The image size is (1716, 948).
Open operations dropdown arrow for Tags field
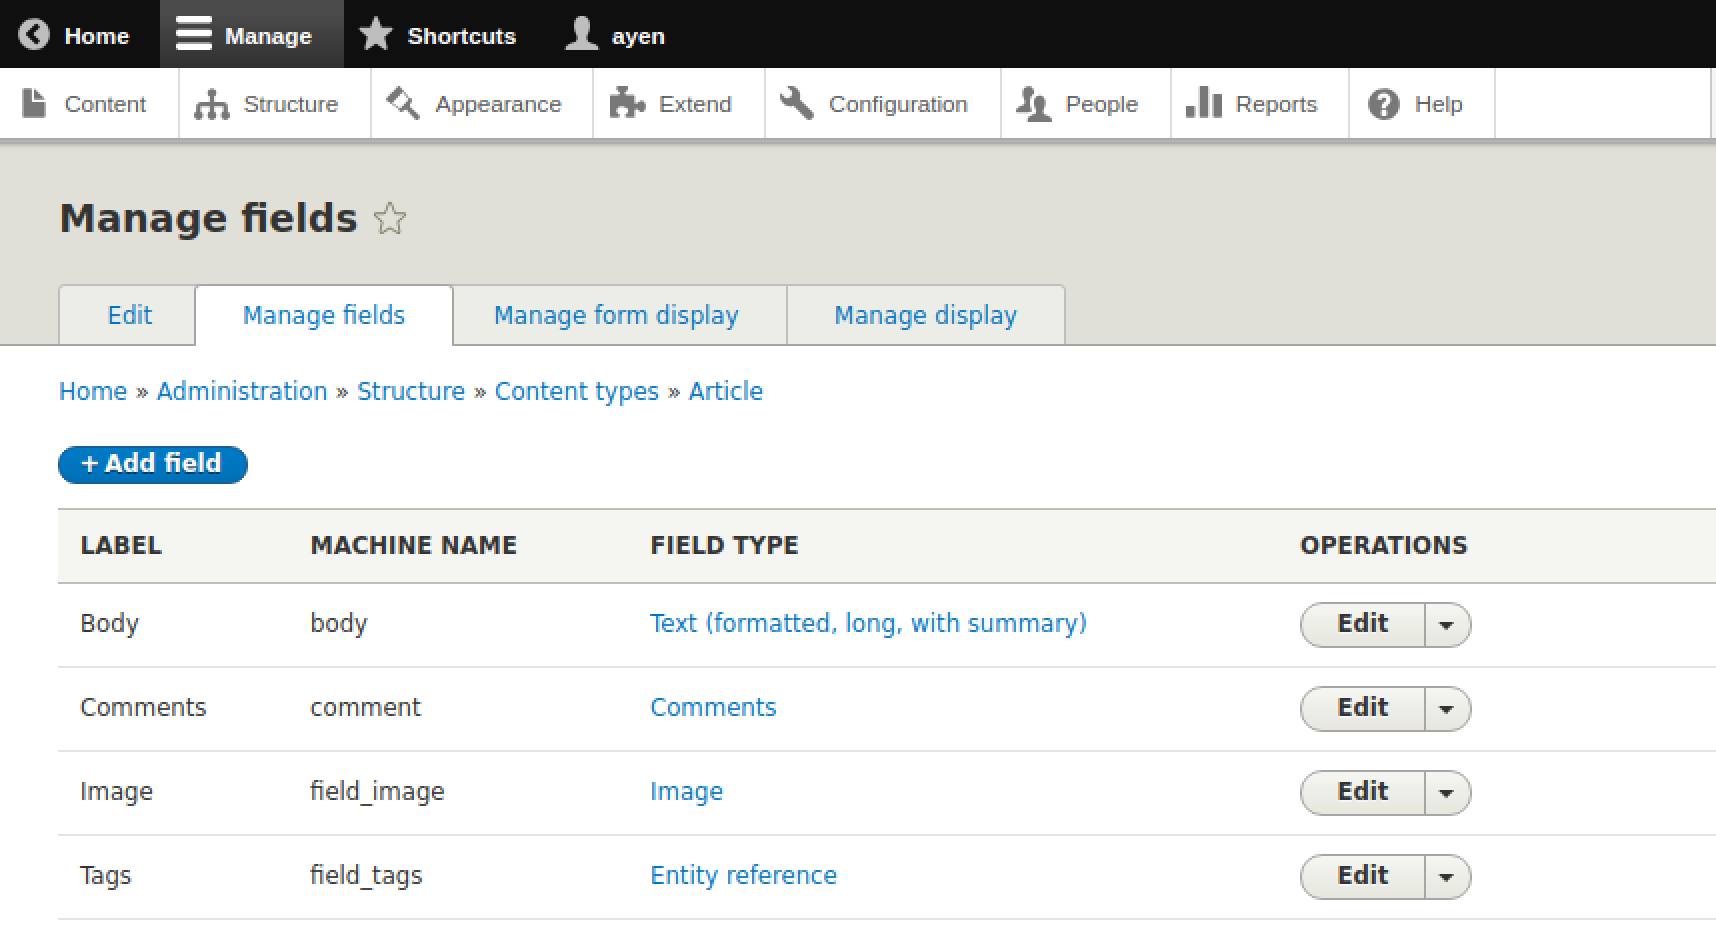pos(1446,877)
